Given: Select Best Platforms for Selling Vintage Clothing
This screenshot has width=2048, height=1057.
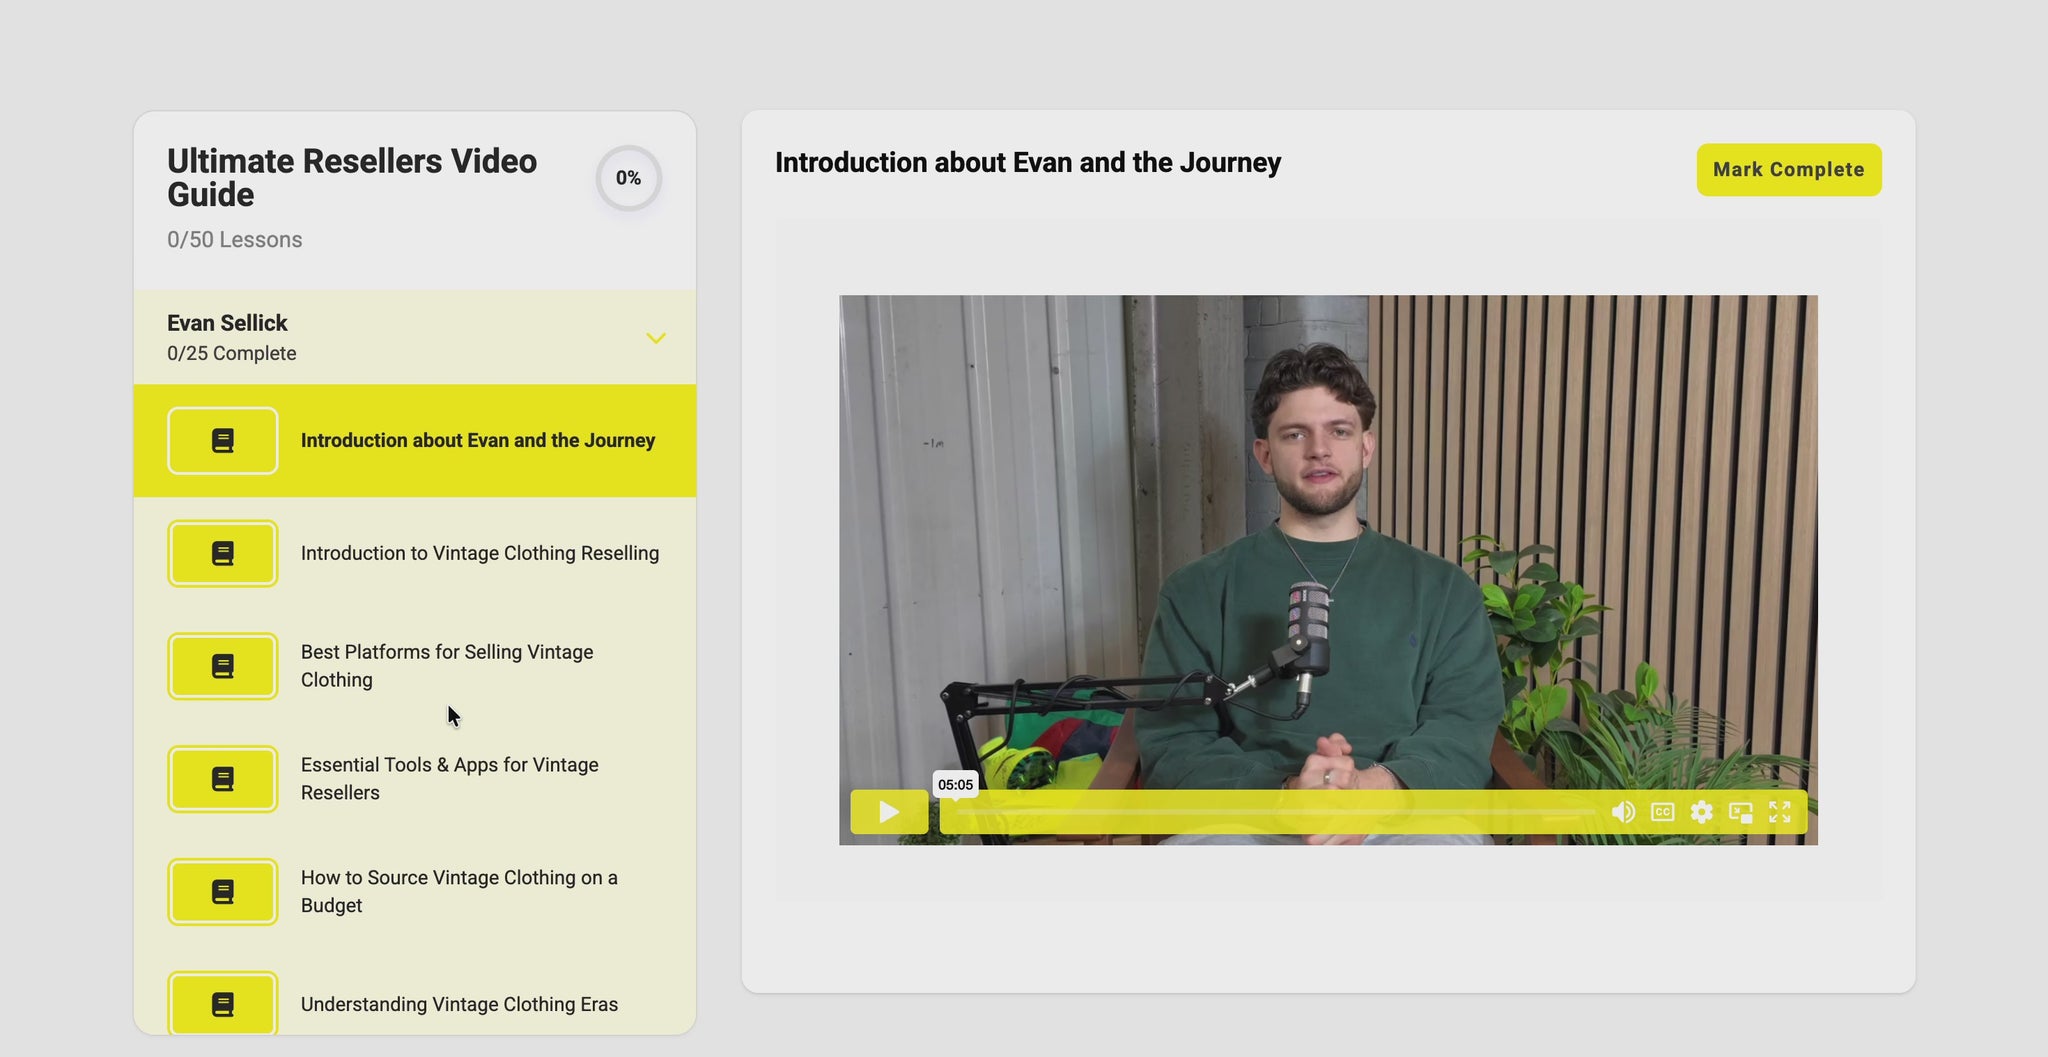Looking at the screenshot, I should [446, 666].
